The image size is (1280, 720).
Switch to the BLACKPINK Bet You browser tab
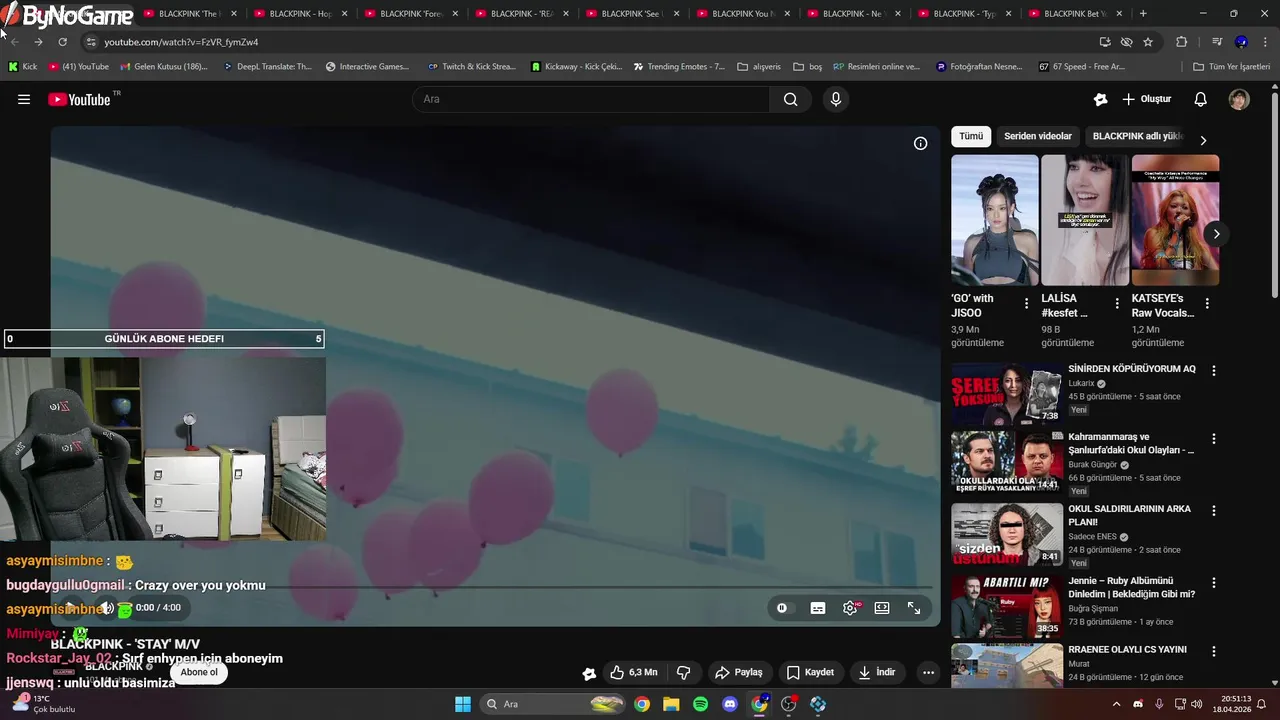(x=1074, y=14)
